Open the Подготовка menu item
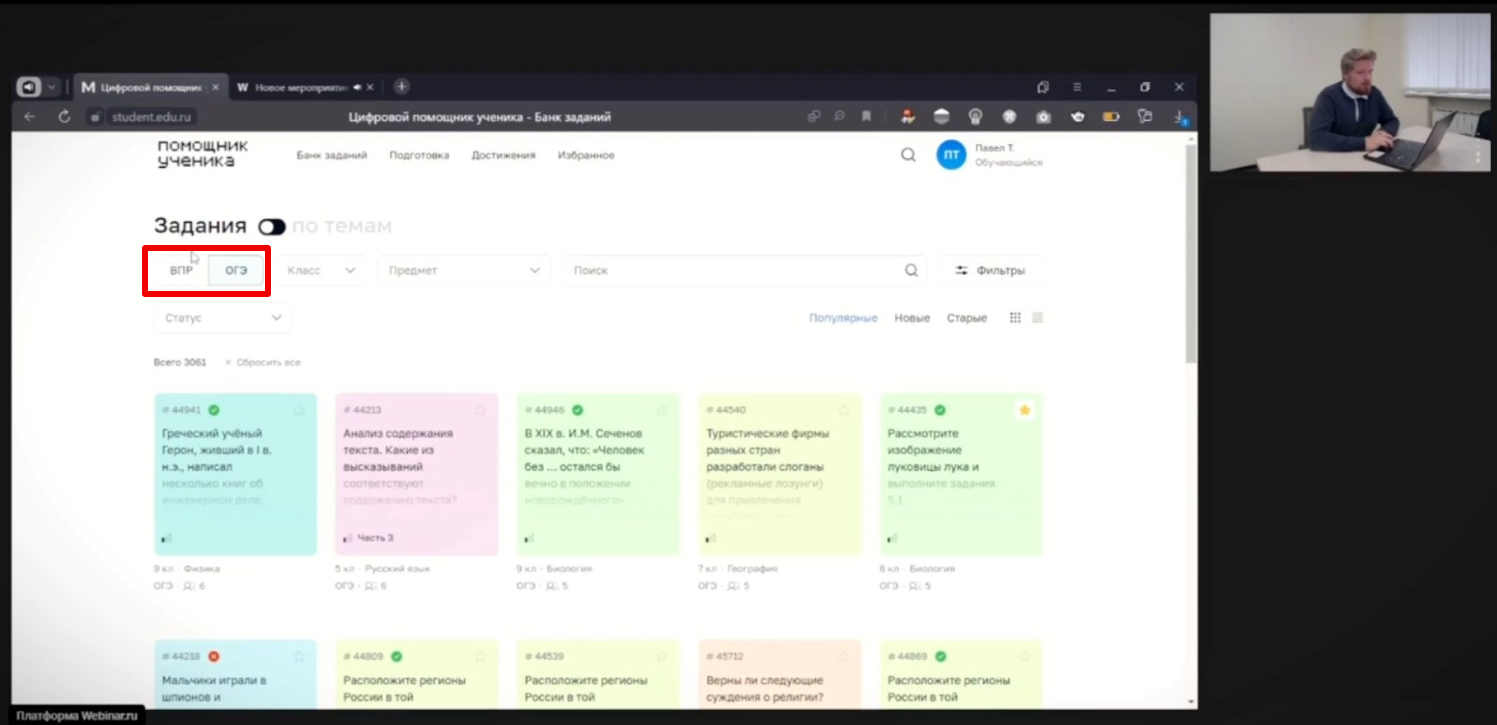 coord(419,155)
